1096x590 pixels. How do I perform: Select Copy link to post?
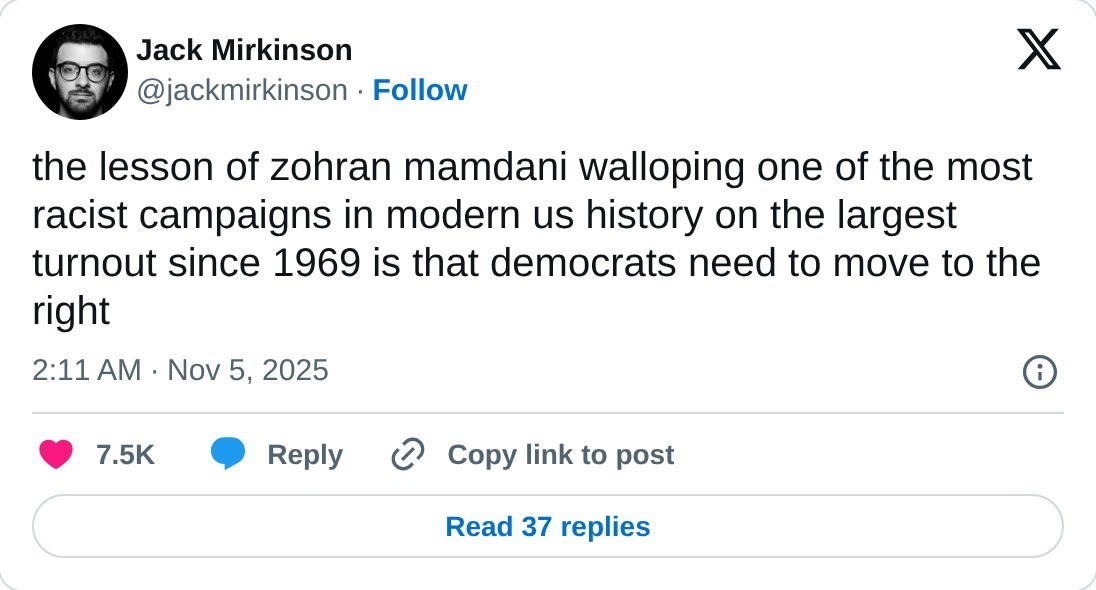coord(560,455)
